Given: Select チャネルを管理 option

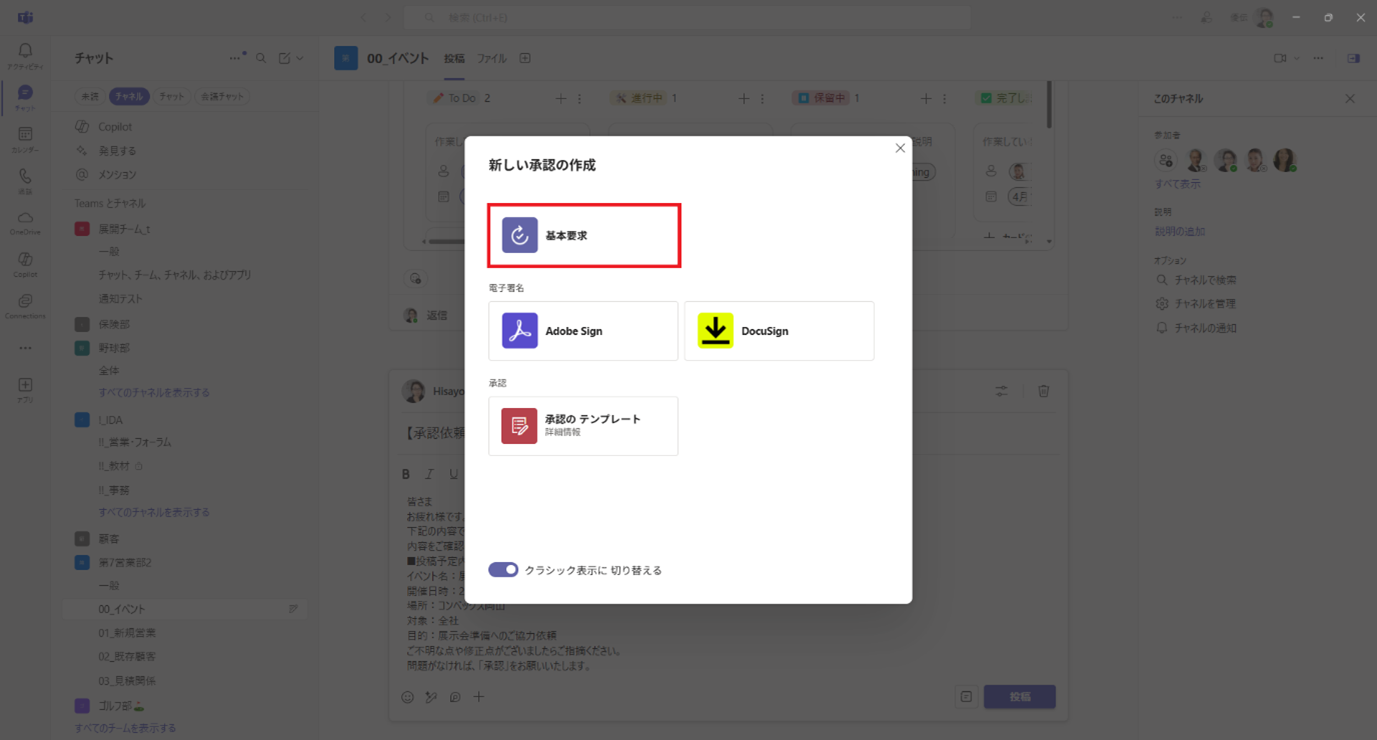Looking at the screenshot, I should (x=1197, y=304).
